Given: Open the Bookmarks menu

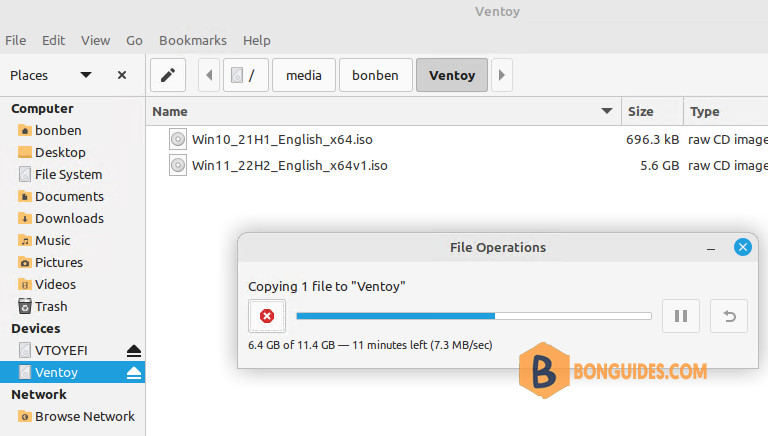Looking at the screenshot, I should tap(193, 40).
